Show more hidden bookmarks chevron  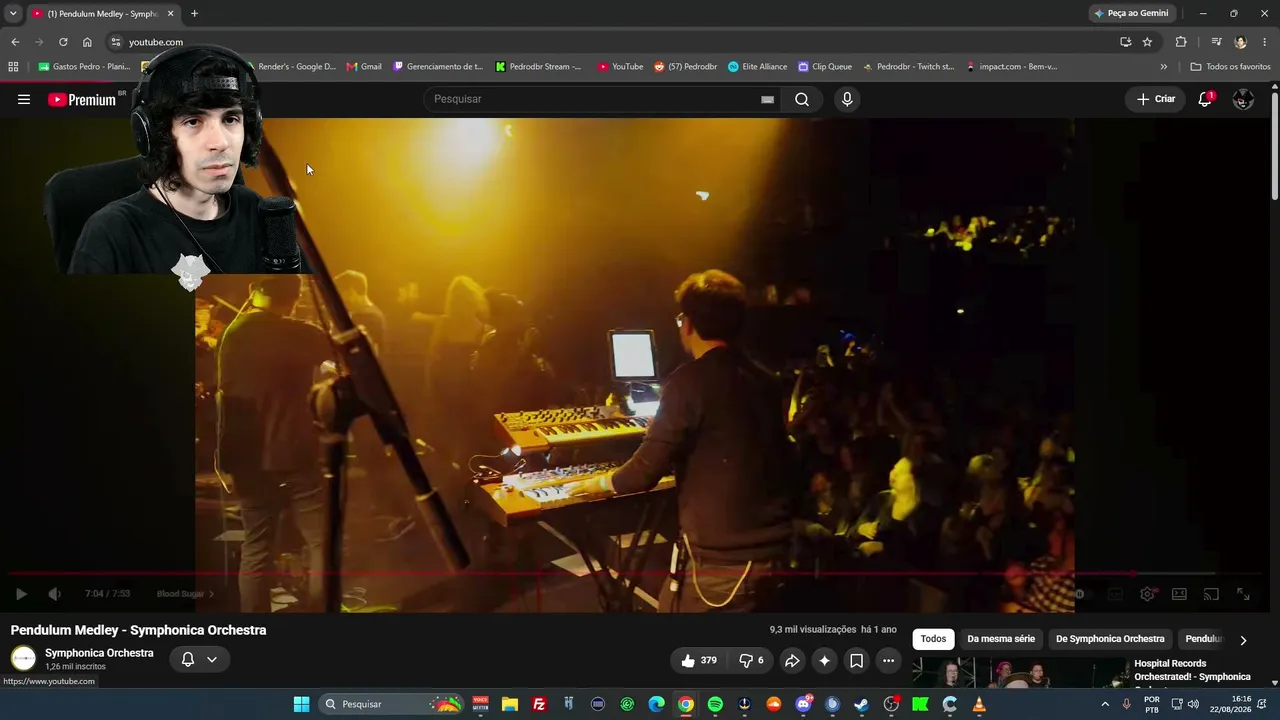[1163, 67]
